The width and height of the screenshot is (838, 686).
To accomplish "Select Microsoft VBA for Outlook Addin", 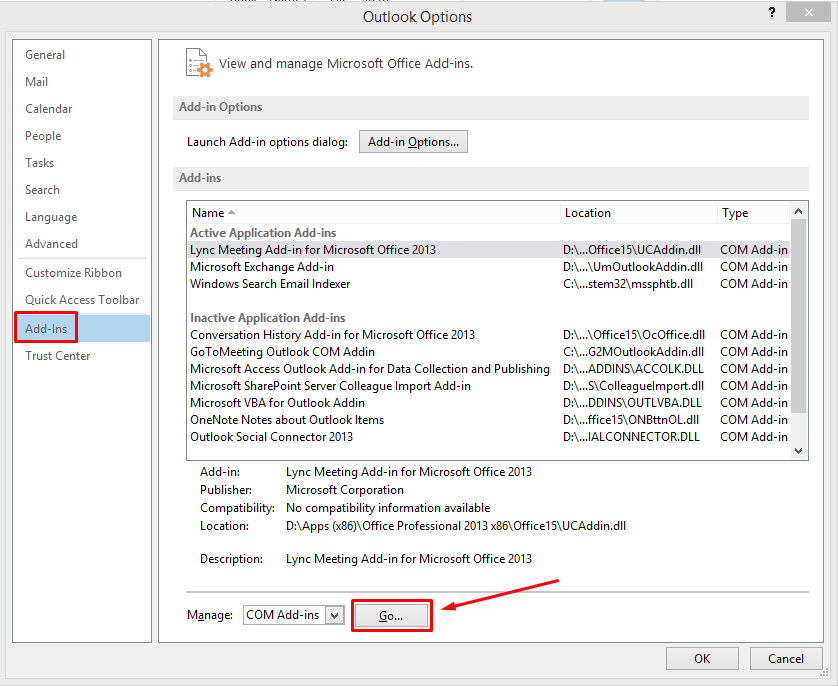I will [x=488, y=403].
